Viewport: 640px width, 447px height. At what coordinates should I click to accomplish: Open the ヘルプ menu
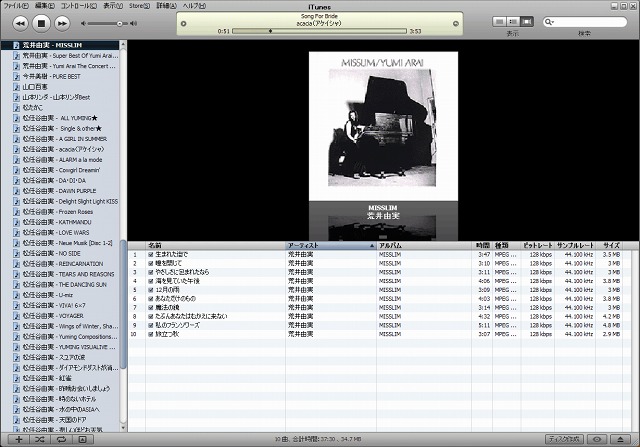tap(194, 6)
